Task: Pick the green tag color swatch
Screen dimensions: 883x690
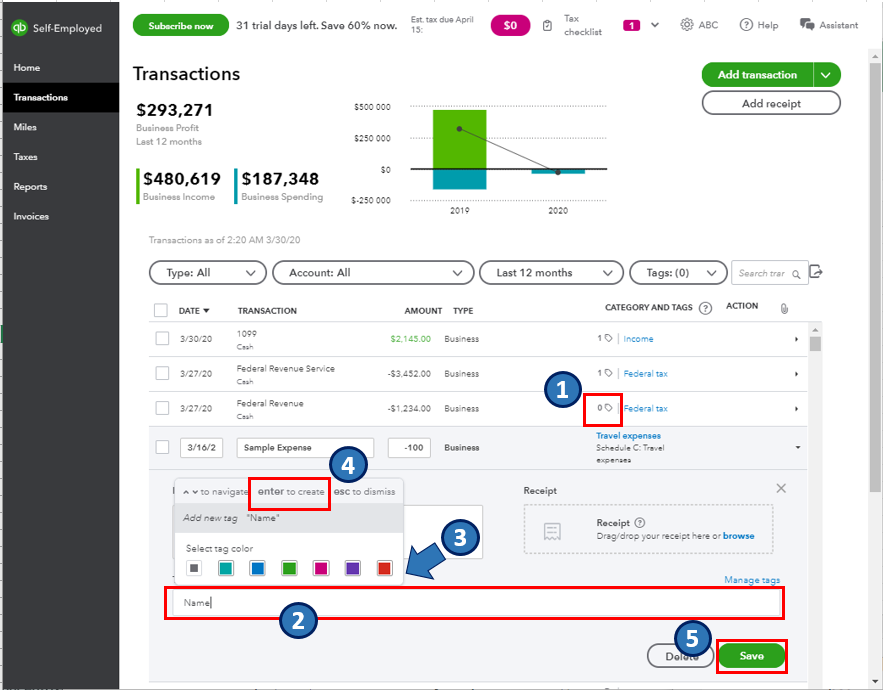Action: pos(289,568)
